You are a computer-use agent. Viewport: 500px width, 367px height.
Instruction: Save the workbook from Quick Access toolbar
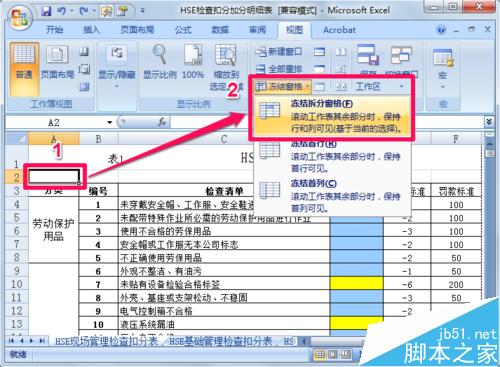[46, 11]
